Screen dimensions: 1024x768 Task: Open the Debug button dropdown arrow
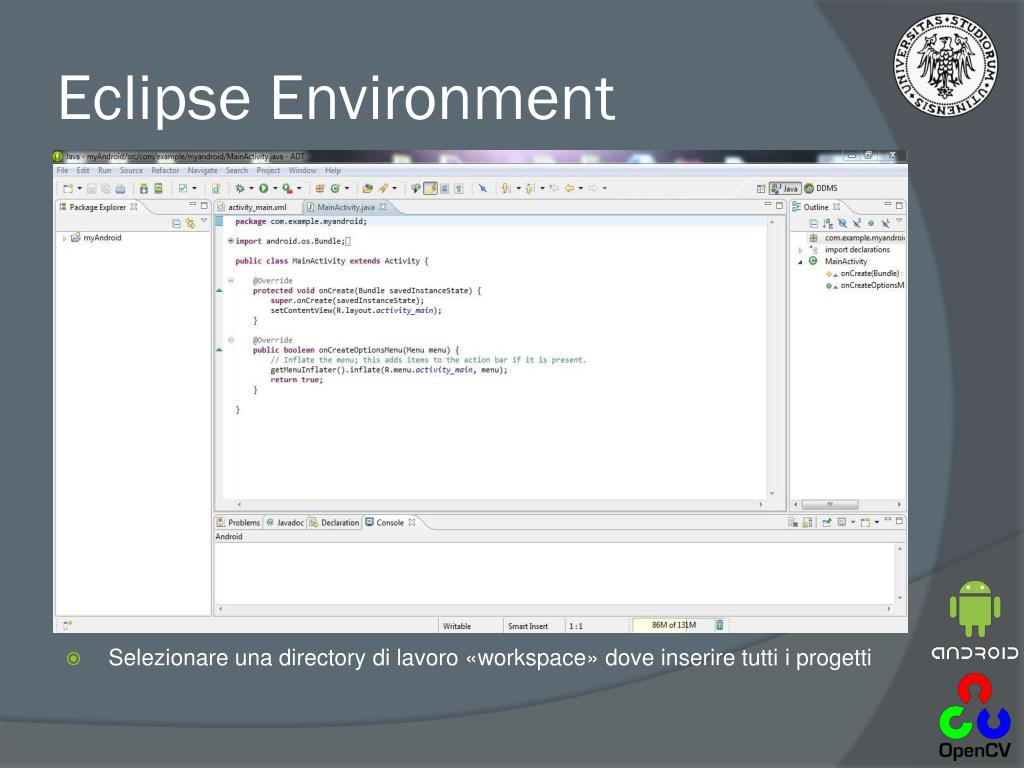tap(251, 189)
